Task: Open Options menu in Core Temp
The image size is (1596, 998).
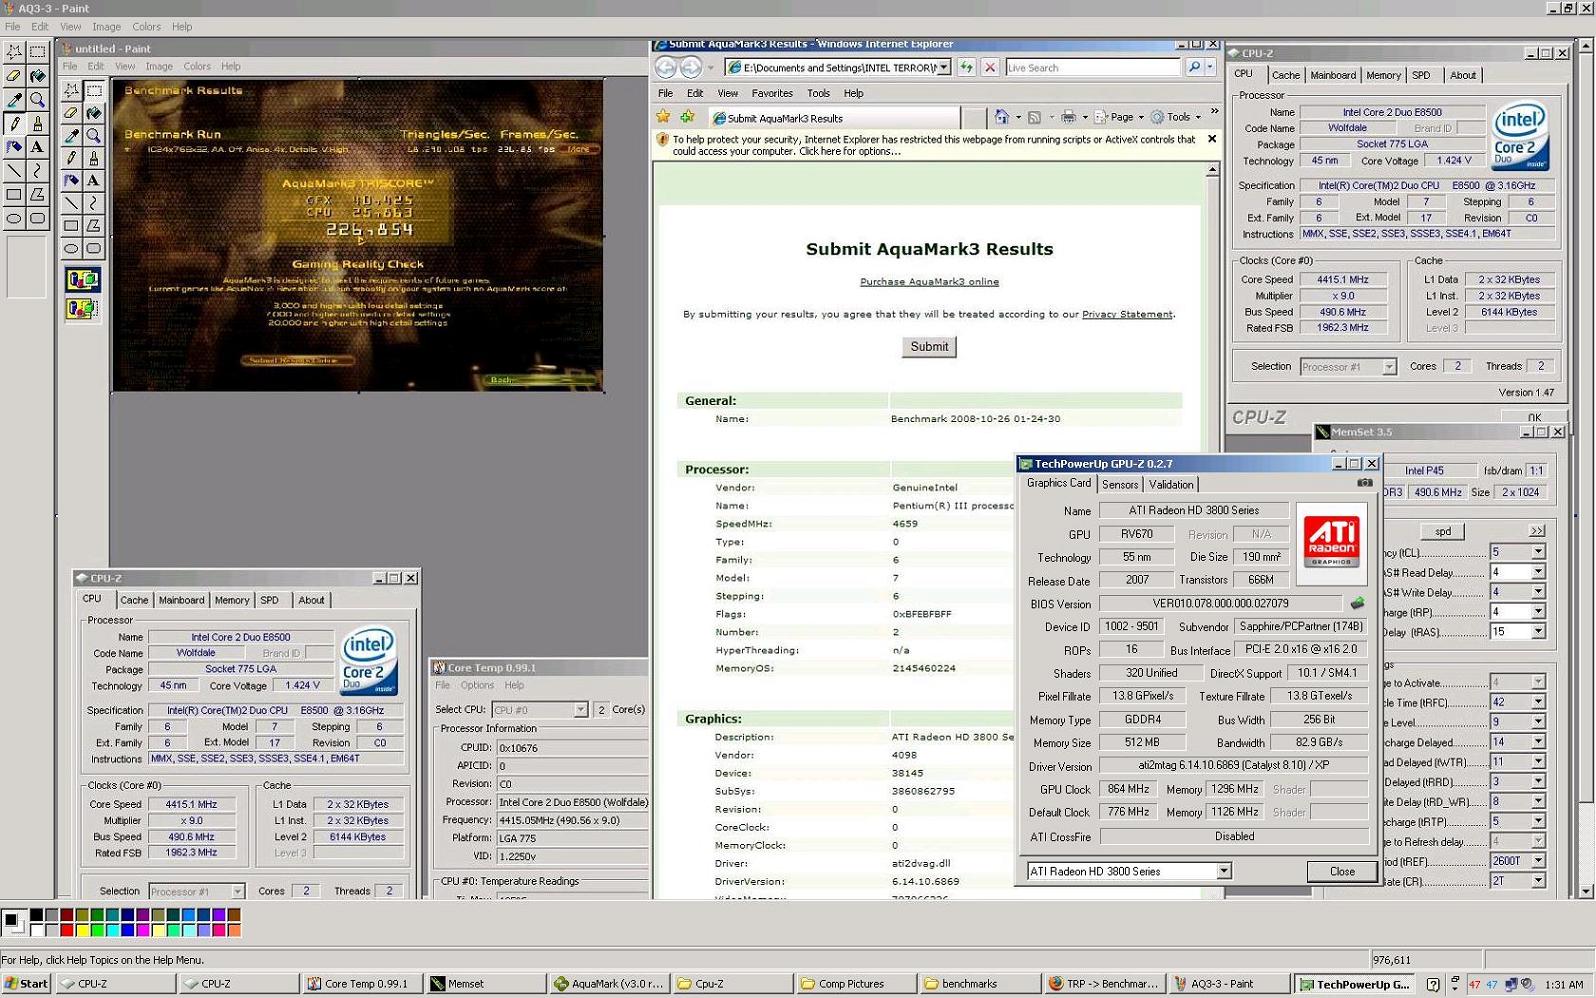Action: click(x=477, y=685)
